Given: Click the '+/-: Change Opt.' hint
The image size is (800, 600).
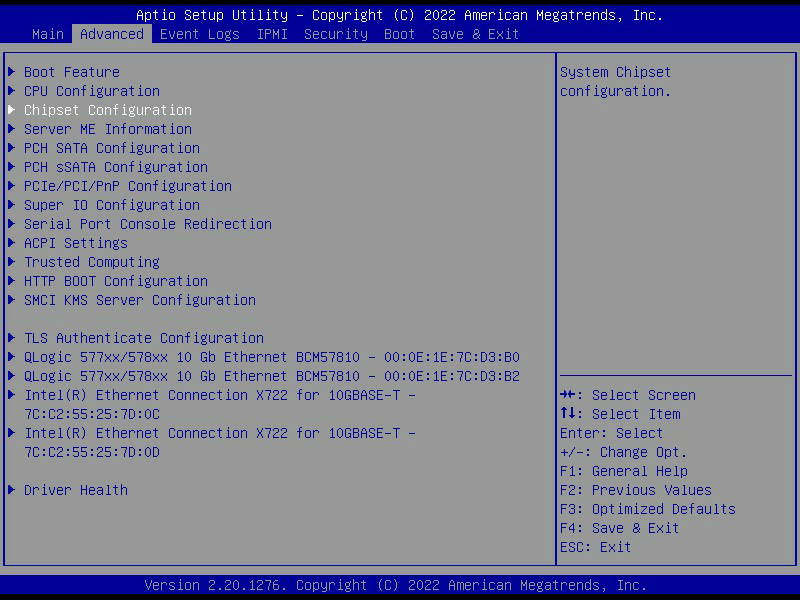Looking at the screenshot, I should [x=623, y=452].
